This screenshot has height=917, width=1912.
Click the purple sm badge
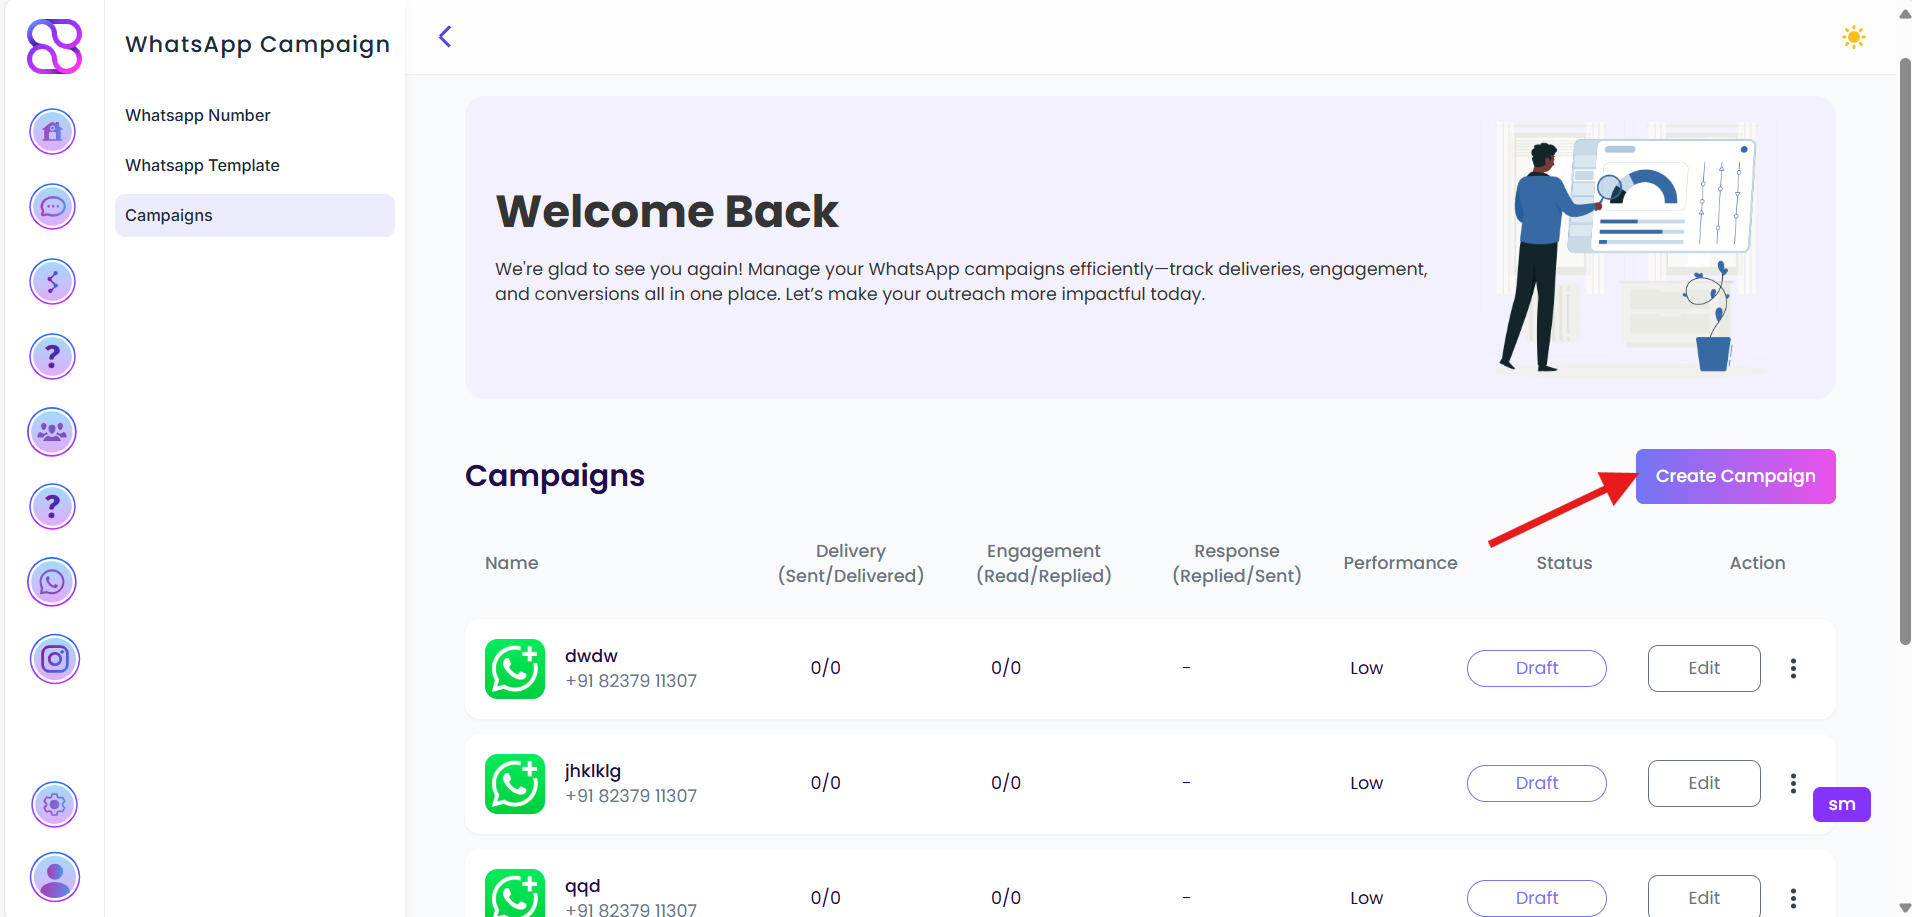click(1841, 804)
